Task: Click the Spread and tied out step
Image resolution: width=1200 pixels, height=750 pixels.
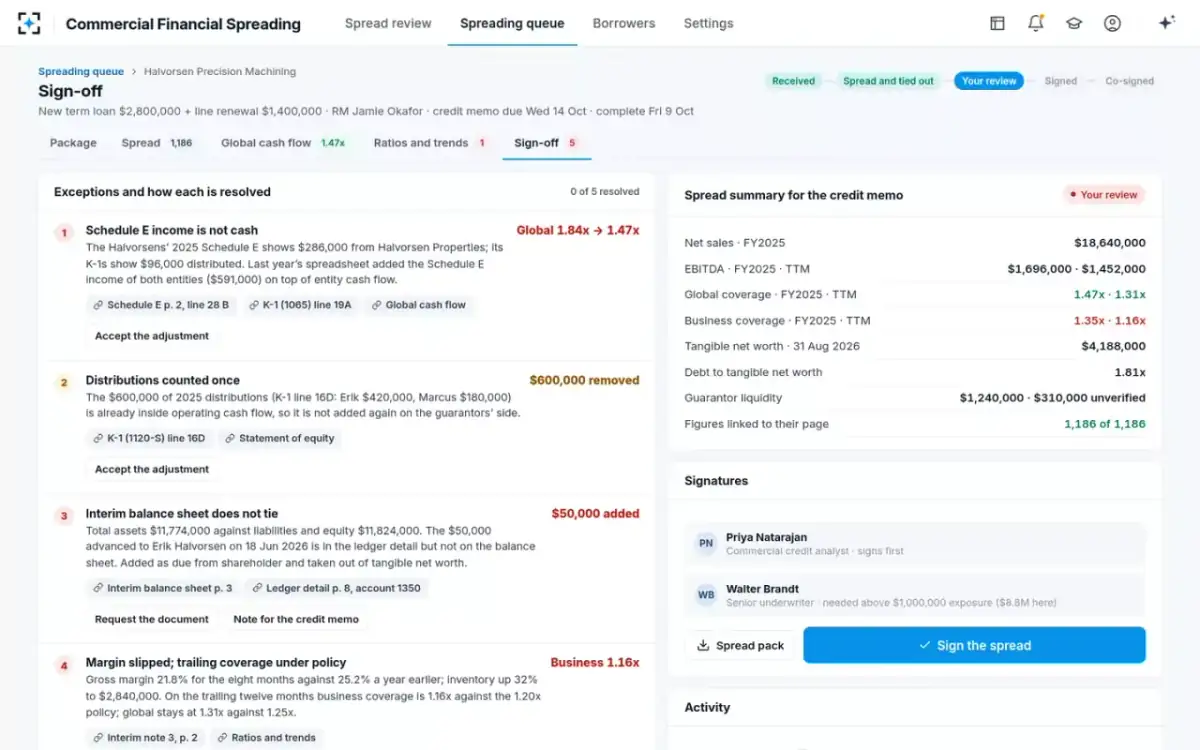Action: [x=888, y=81]
